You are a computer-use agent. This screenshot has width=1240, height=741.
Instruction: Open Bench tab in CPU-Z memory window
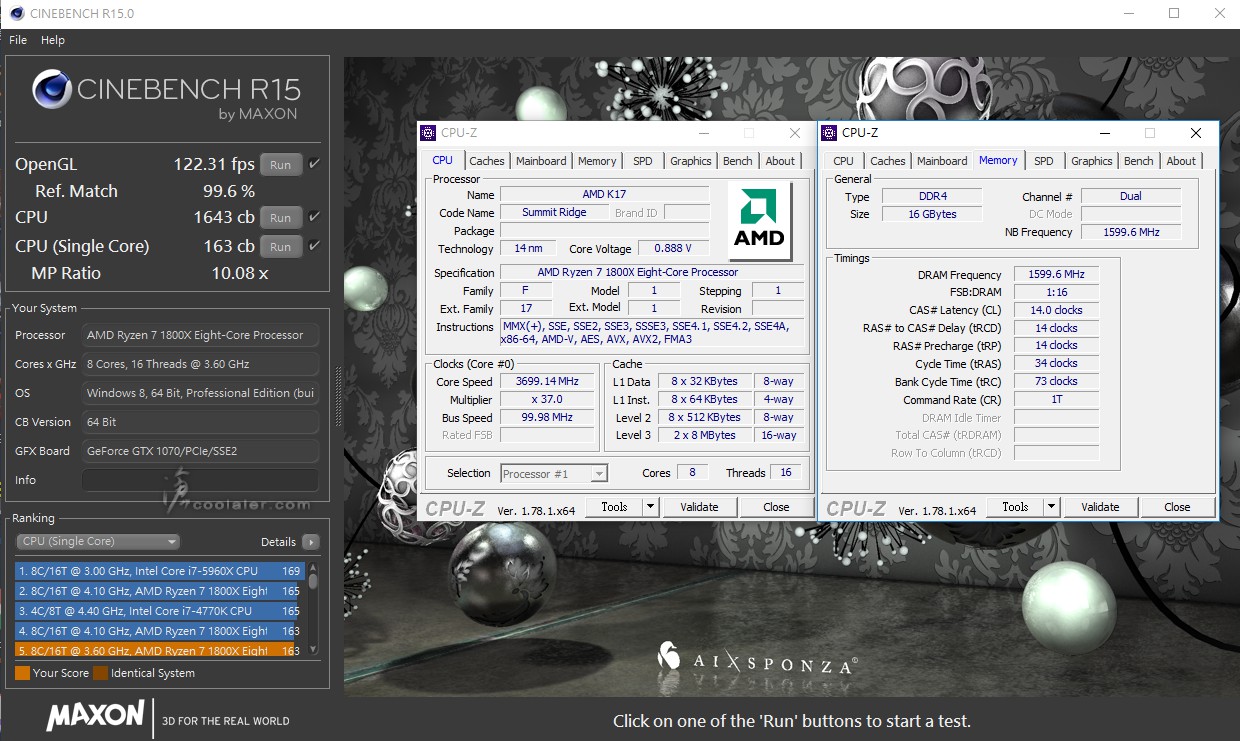pyautogui.click(x=1139, y=161)
